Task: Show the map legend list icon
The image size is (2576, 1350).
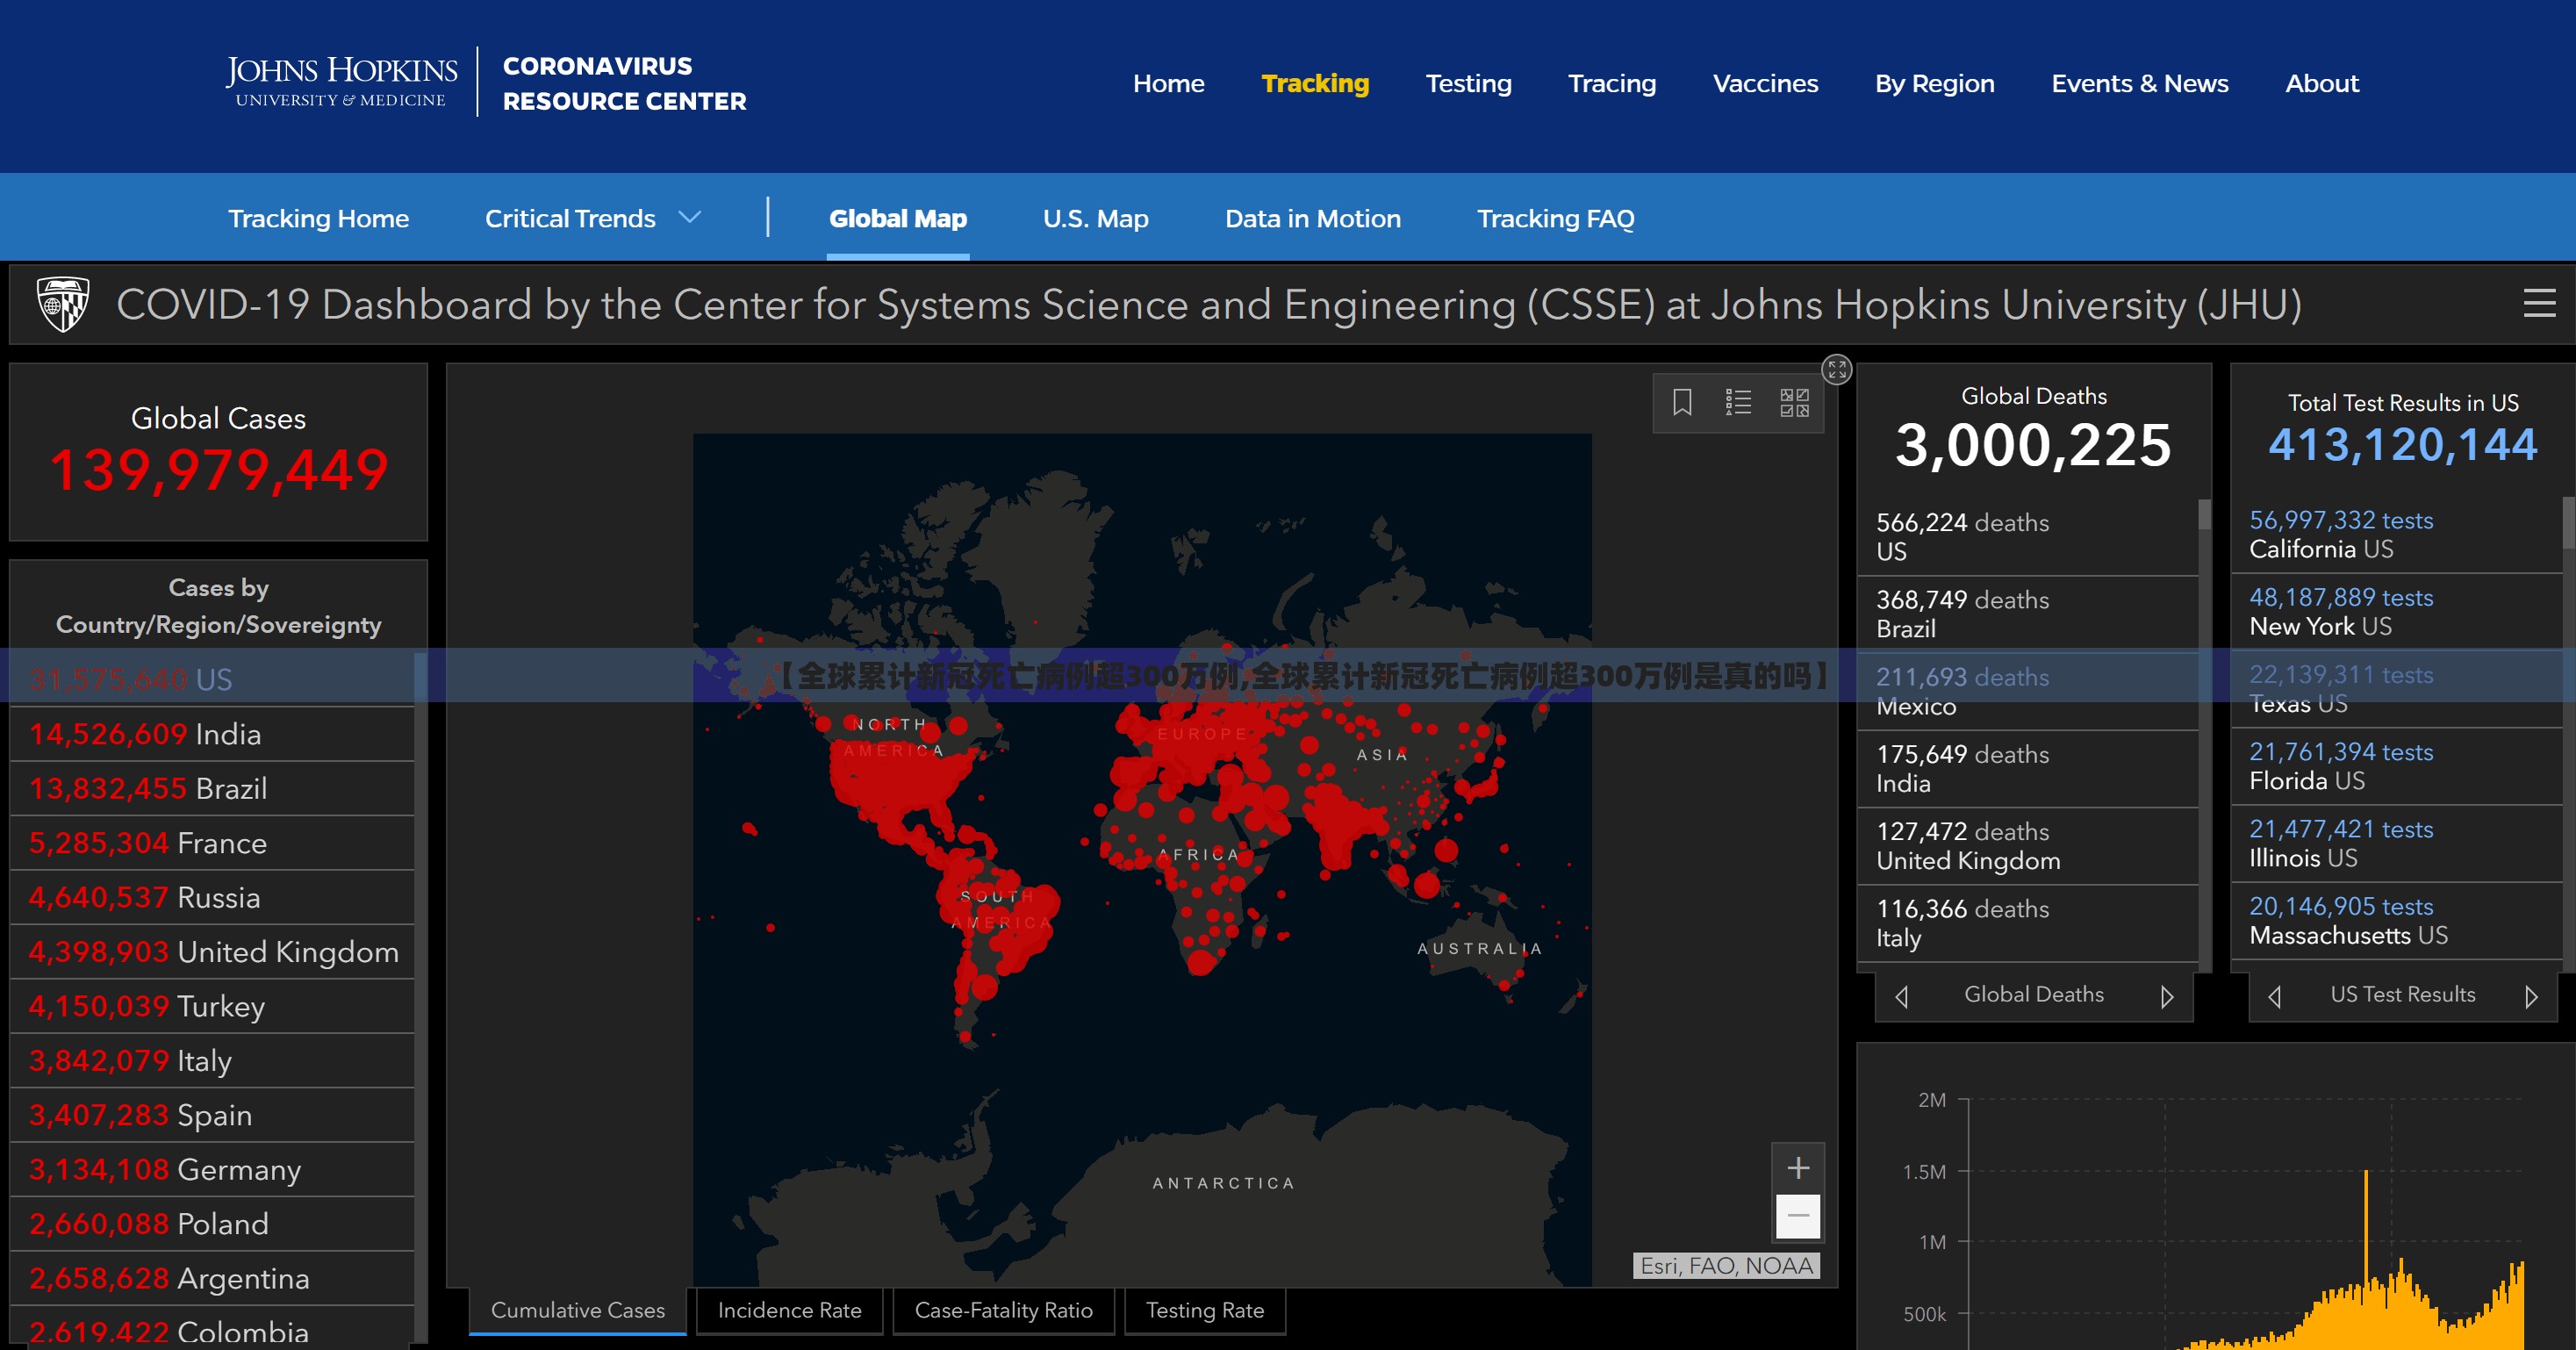Action: 1738,402
